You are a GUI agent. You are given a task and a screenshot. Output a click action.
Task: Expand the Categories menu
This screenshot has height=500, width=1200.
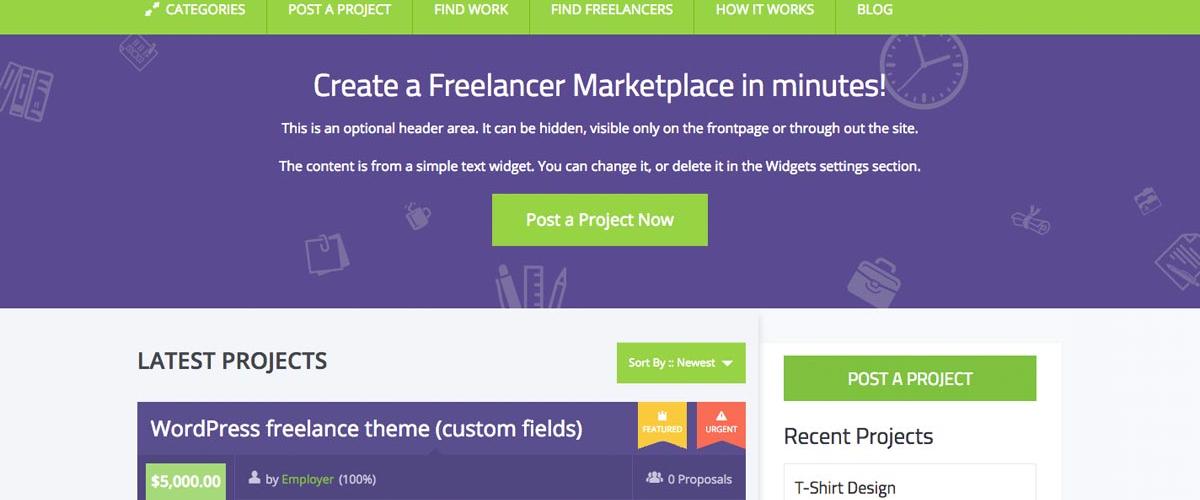point(195,10)
